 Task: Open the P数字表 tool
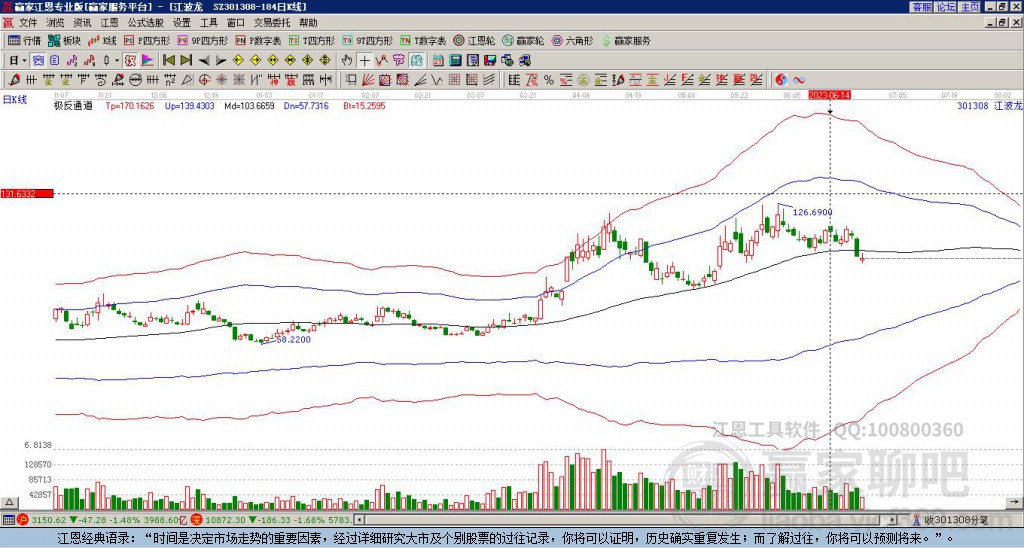coord(258,40)
